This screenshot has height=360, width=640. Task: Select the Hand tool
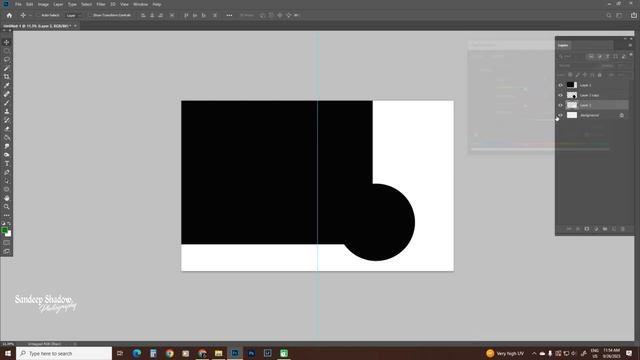(7, 198)
